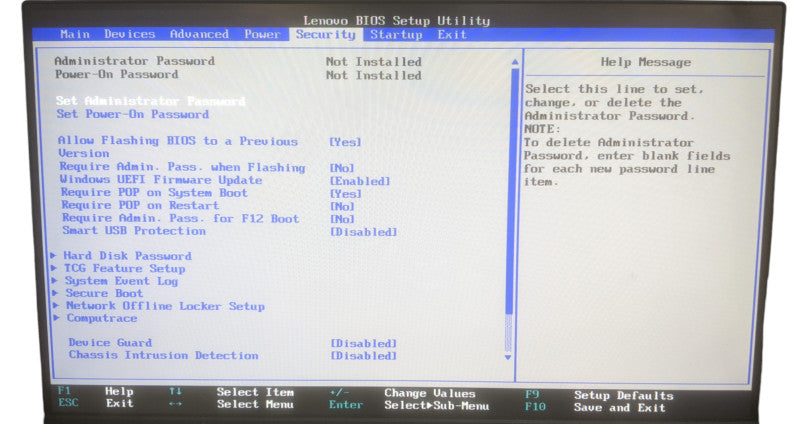Select the Security tab
The width and height of the screenshot is (800, 424).
click(x=326, y=34)
